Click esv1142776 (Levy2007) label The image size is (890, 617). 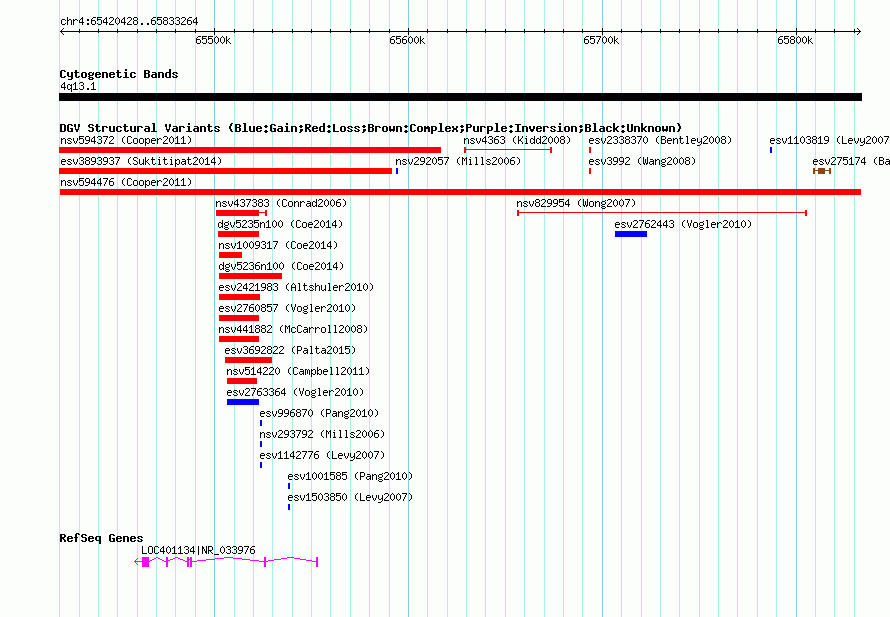click(322, 455)
